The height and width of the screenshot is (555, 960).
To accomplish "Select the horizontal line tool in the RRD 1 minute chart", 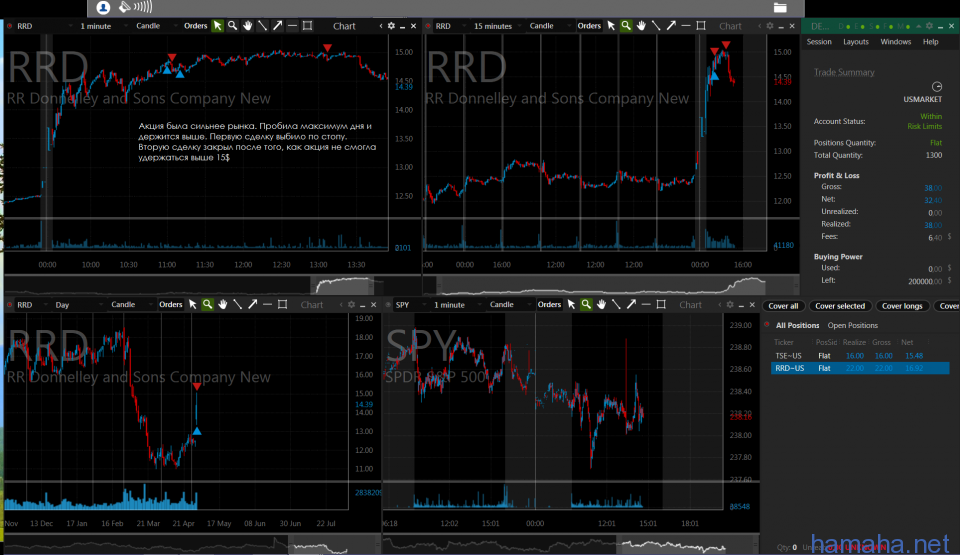I will 292,26.
